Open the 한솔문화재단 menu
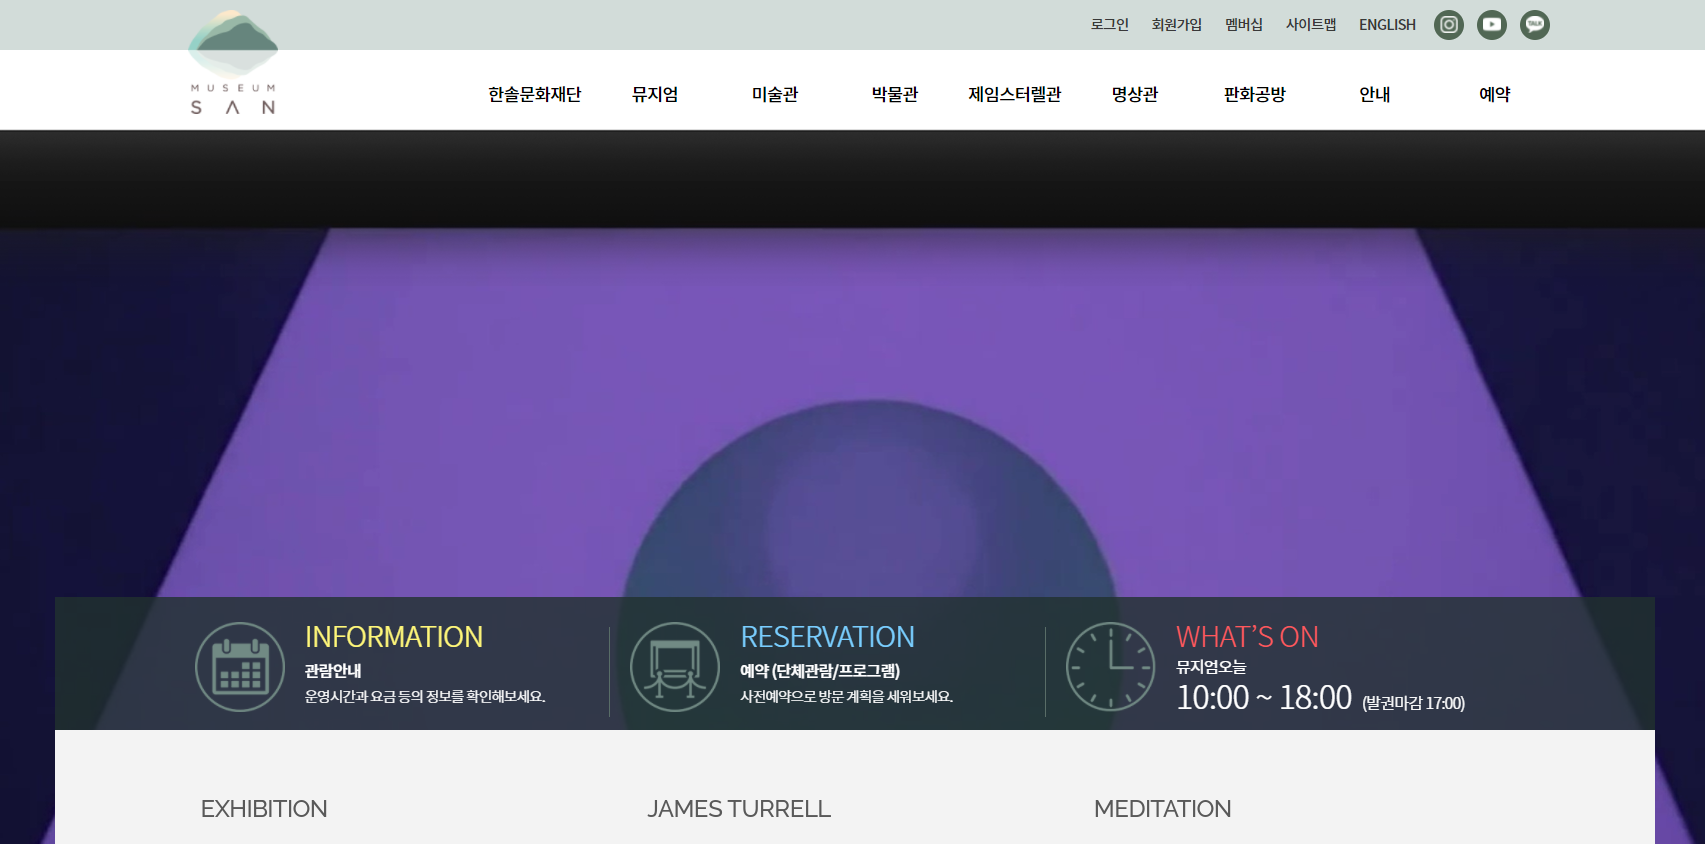The height and width of the screenshot is (844, 1705). (534, 94)
